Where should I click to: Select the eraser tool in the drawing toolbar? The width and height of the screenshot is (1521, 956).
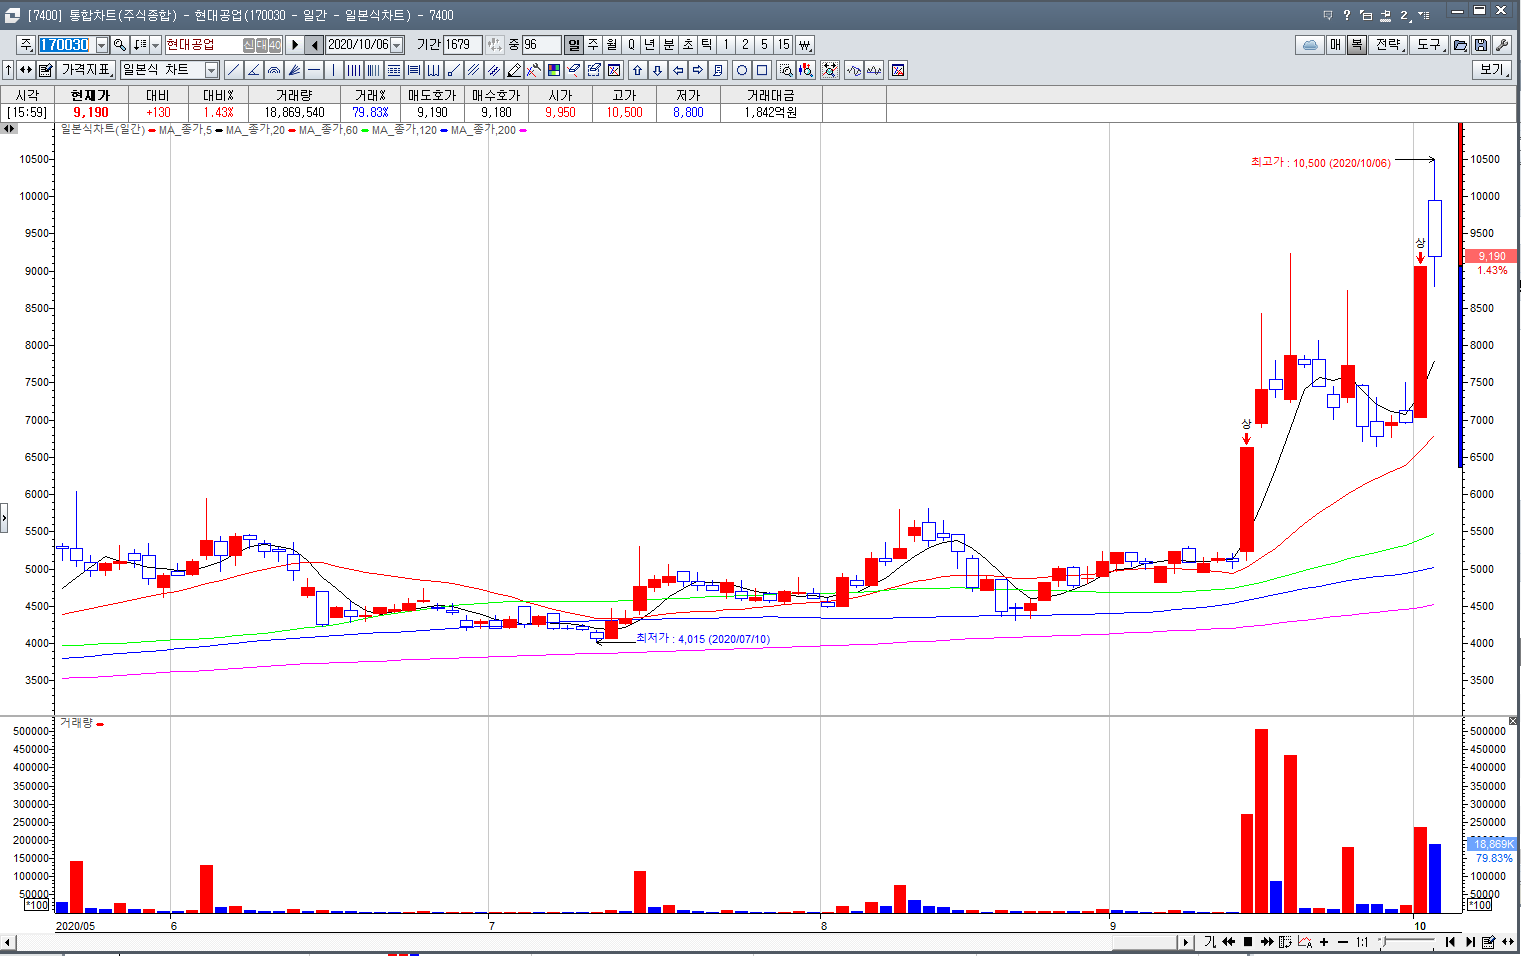pos(574,70)
